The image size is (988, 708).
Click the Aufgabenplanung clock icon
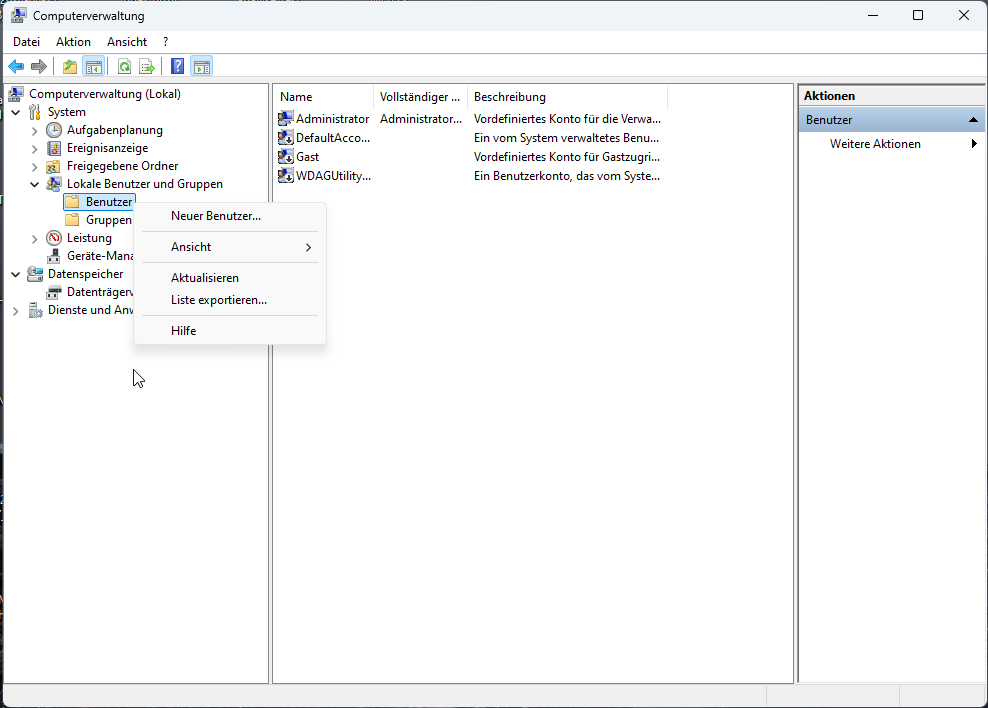click(54, 130)
